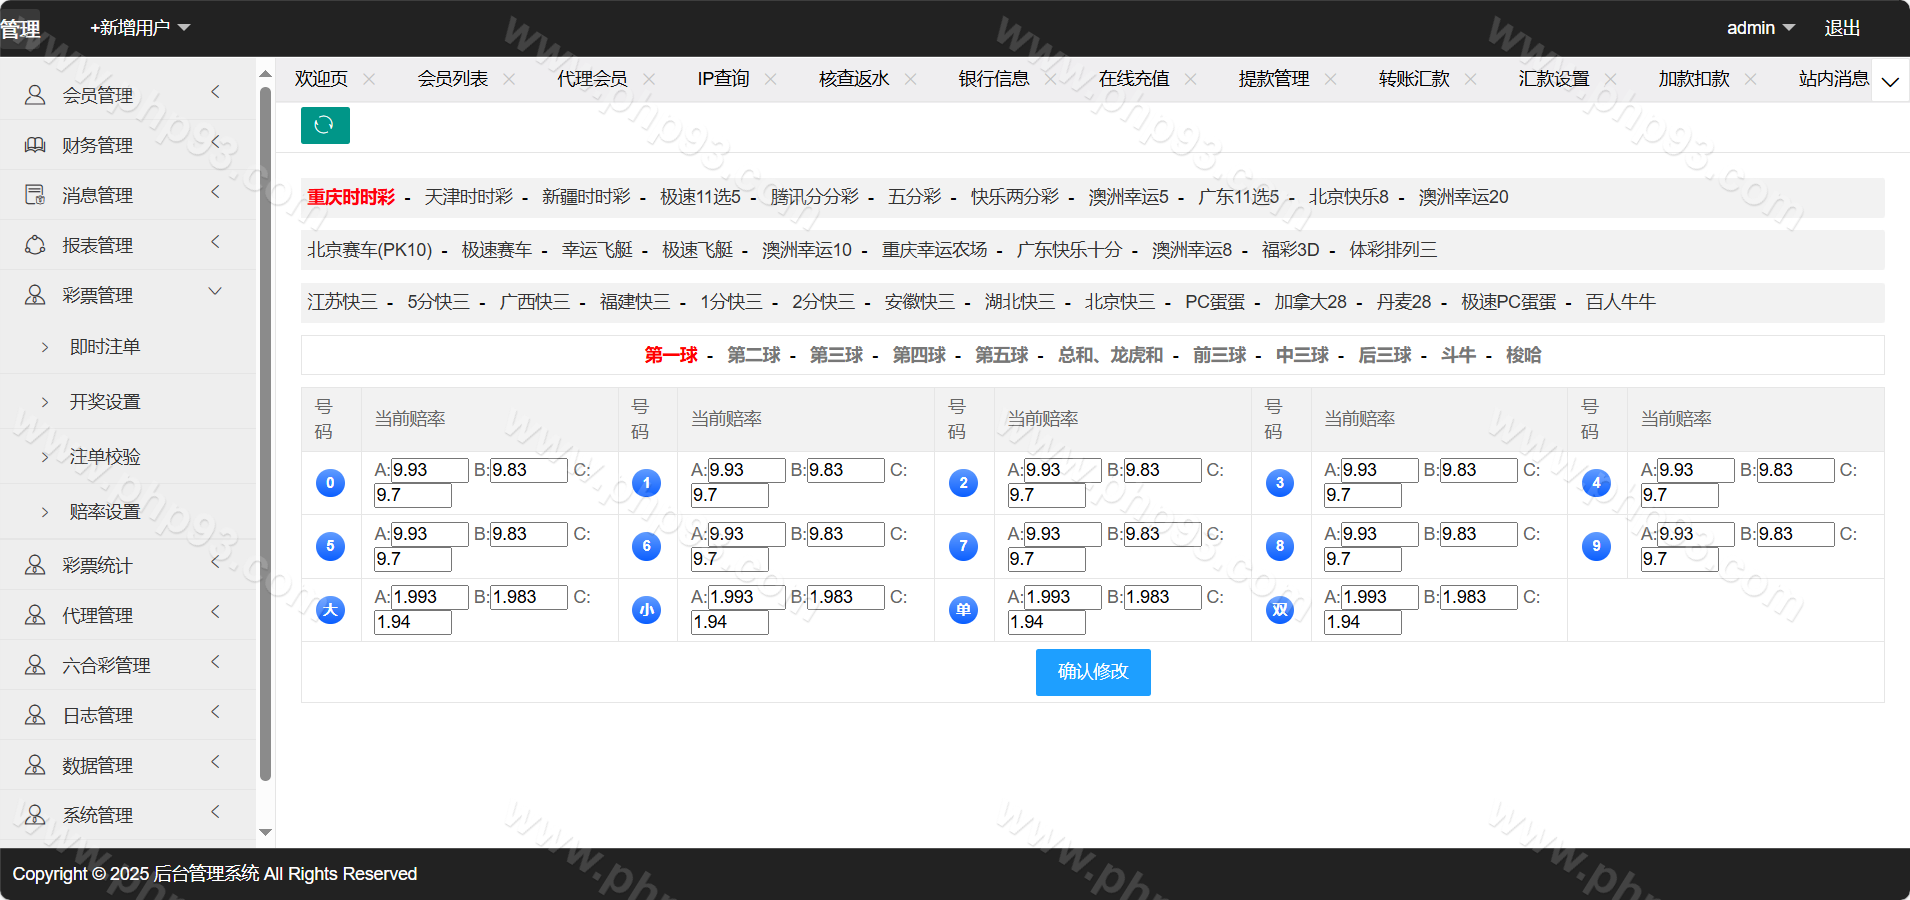
Task: Collapse the 彩票管理 menu section
Action: [x=214, y=292]
